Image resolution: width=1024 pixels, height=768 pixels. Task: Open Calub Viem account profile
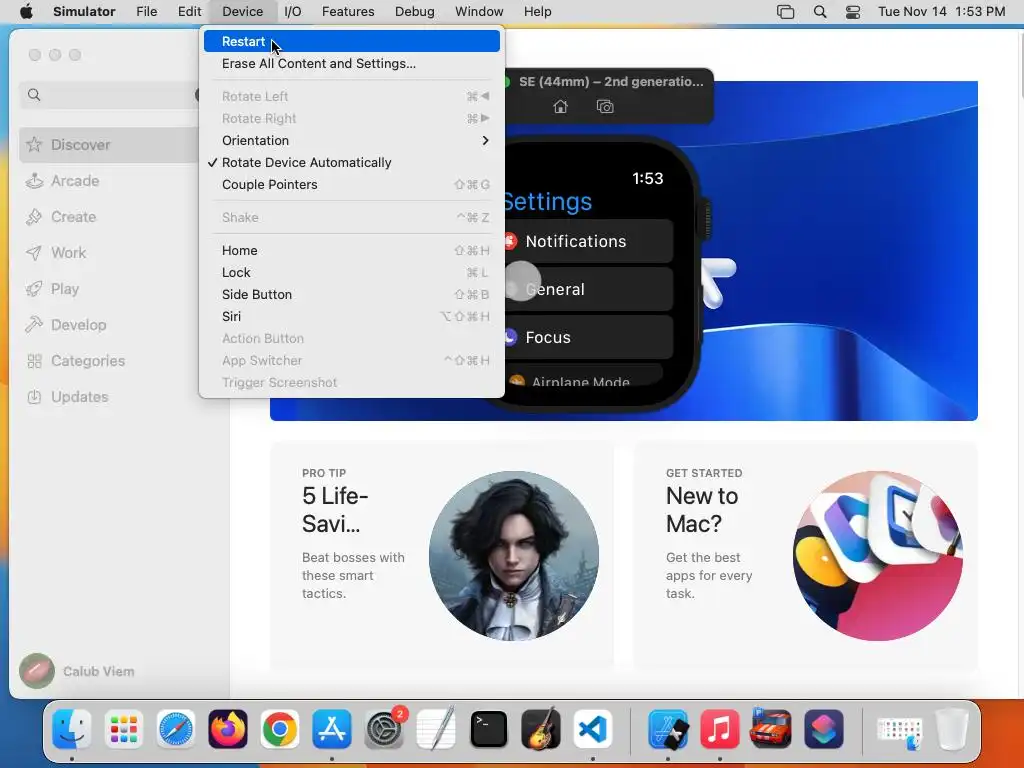(x=77, y=671)
